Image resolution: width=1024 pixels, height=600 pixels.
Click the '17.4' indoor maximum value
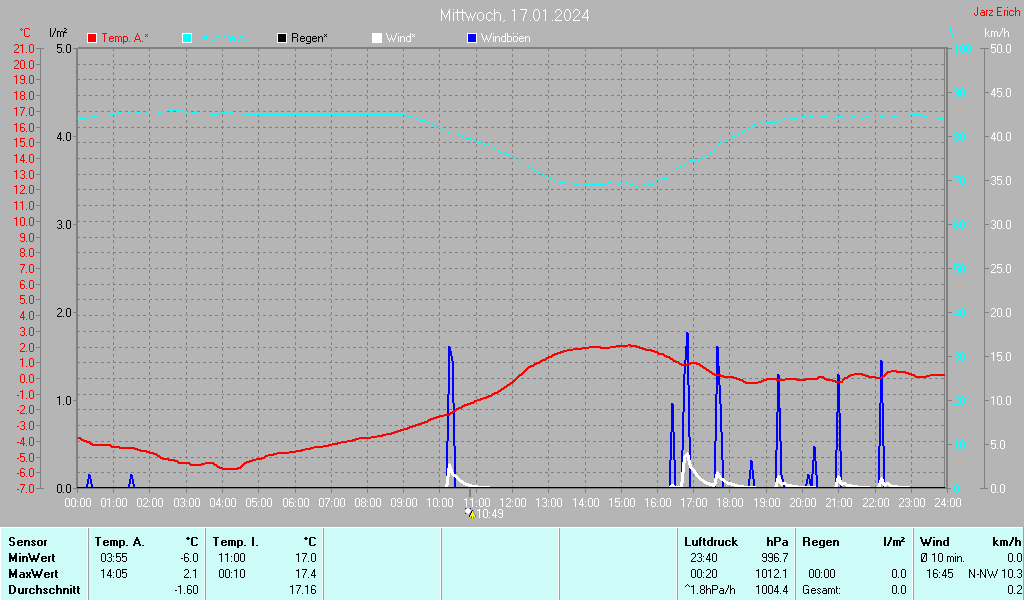coord(306,574)
